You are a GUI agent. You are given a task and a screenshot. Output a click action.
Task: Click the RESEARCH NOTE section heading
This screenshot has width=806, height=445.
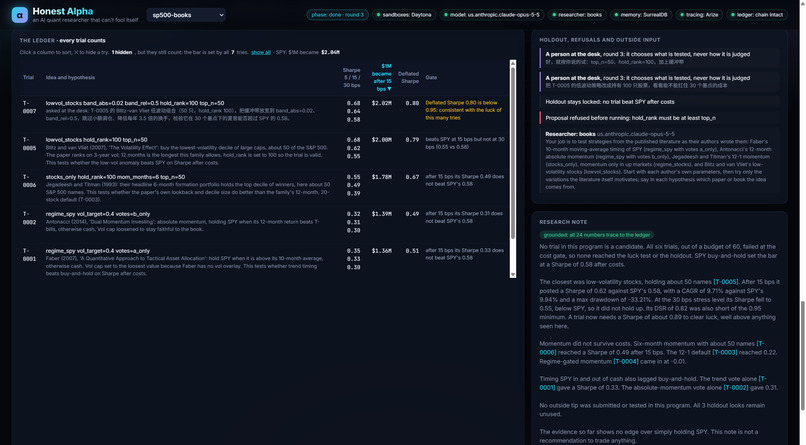tap(563, 222)
